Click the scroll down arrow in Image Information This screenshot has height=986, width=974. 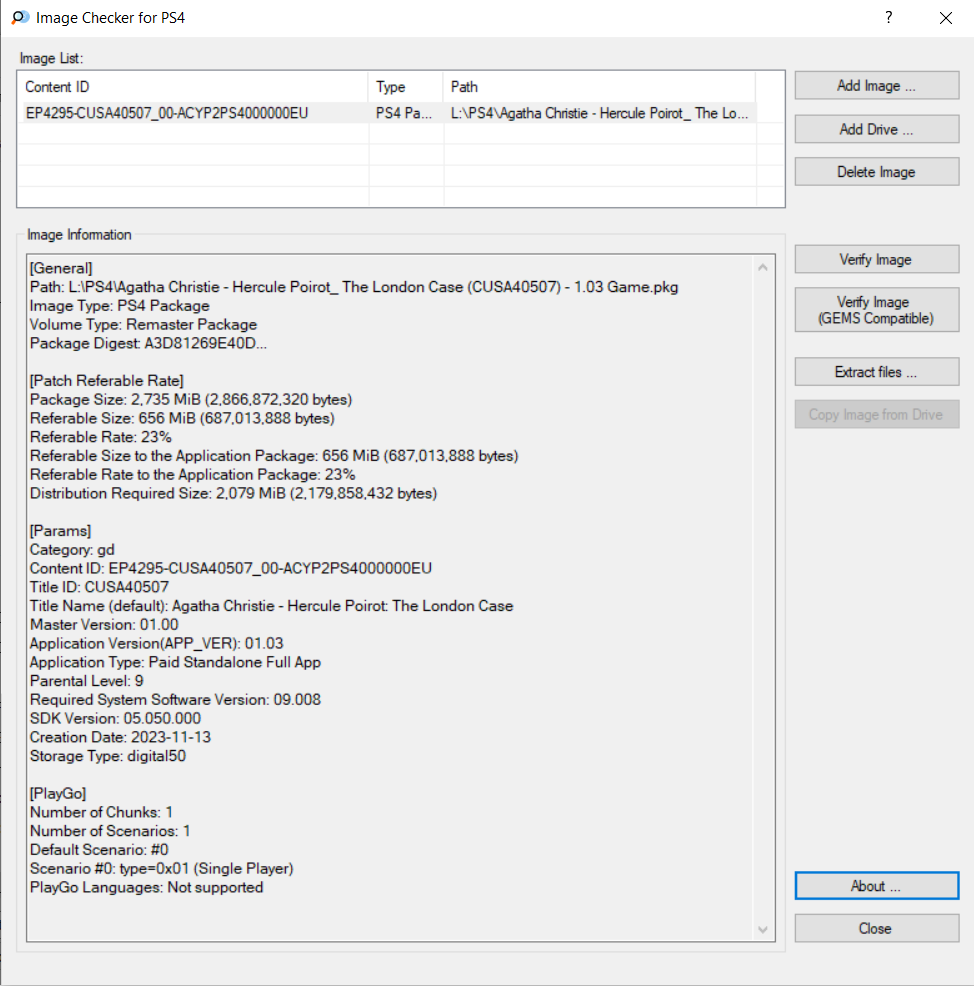[763, 929]
